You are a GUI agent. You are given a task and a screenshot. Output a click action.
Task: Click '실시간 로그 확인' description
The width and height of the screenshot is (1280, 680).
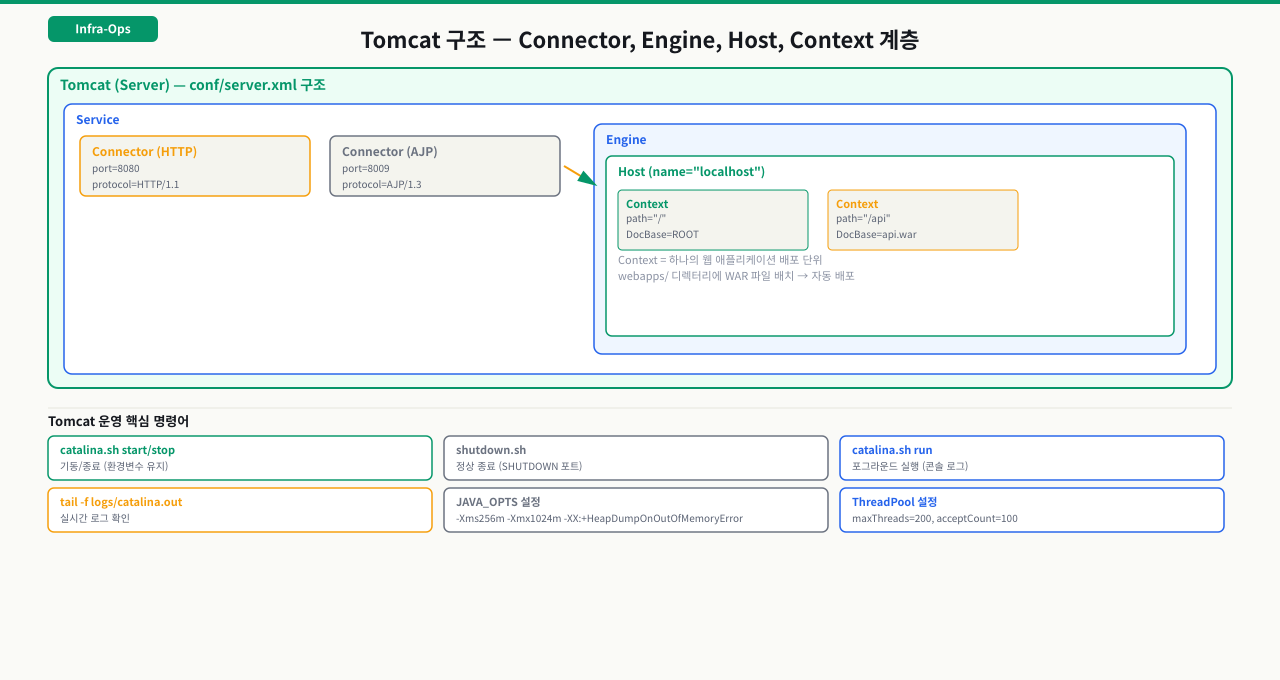click(x=95, y=518)
